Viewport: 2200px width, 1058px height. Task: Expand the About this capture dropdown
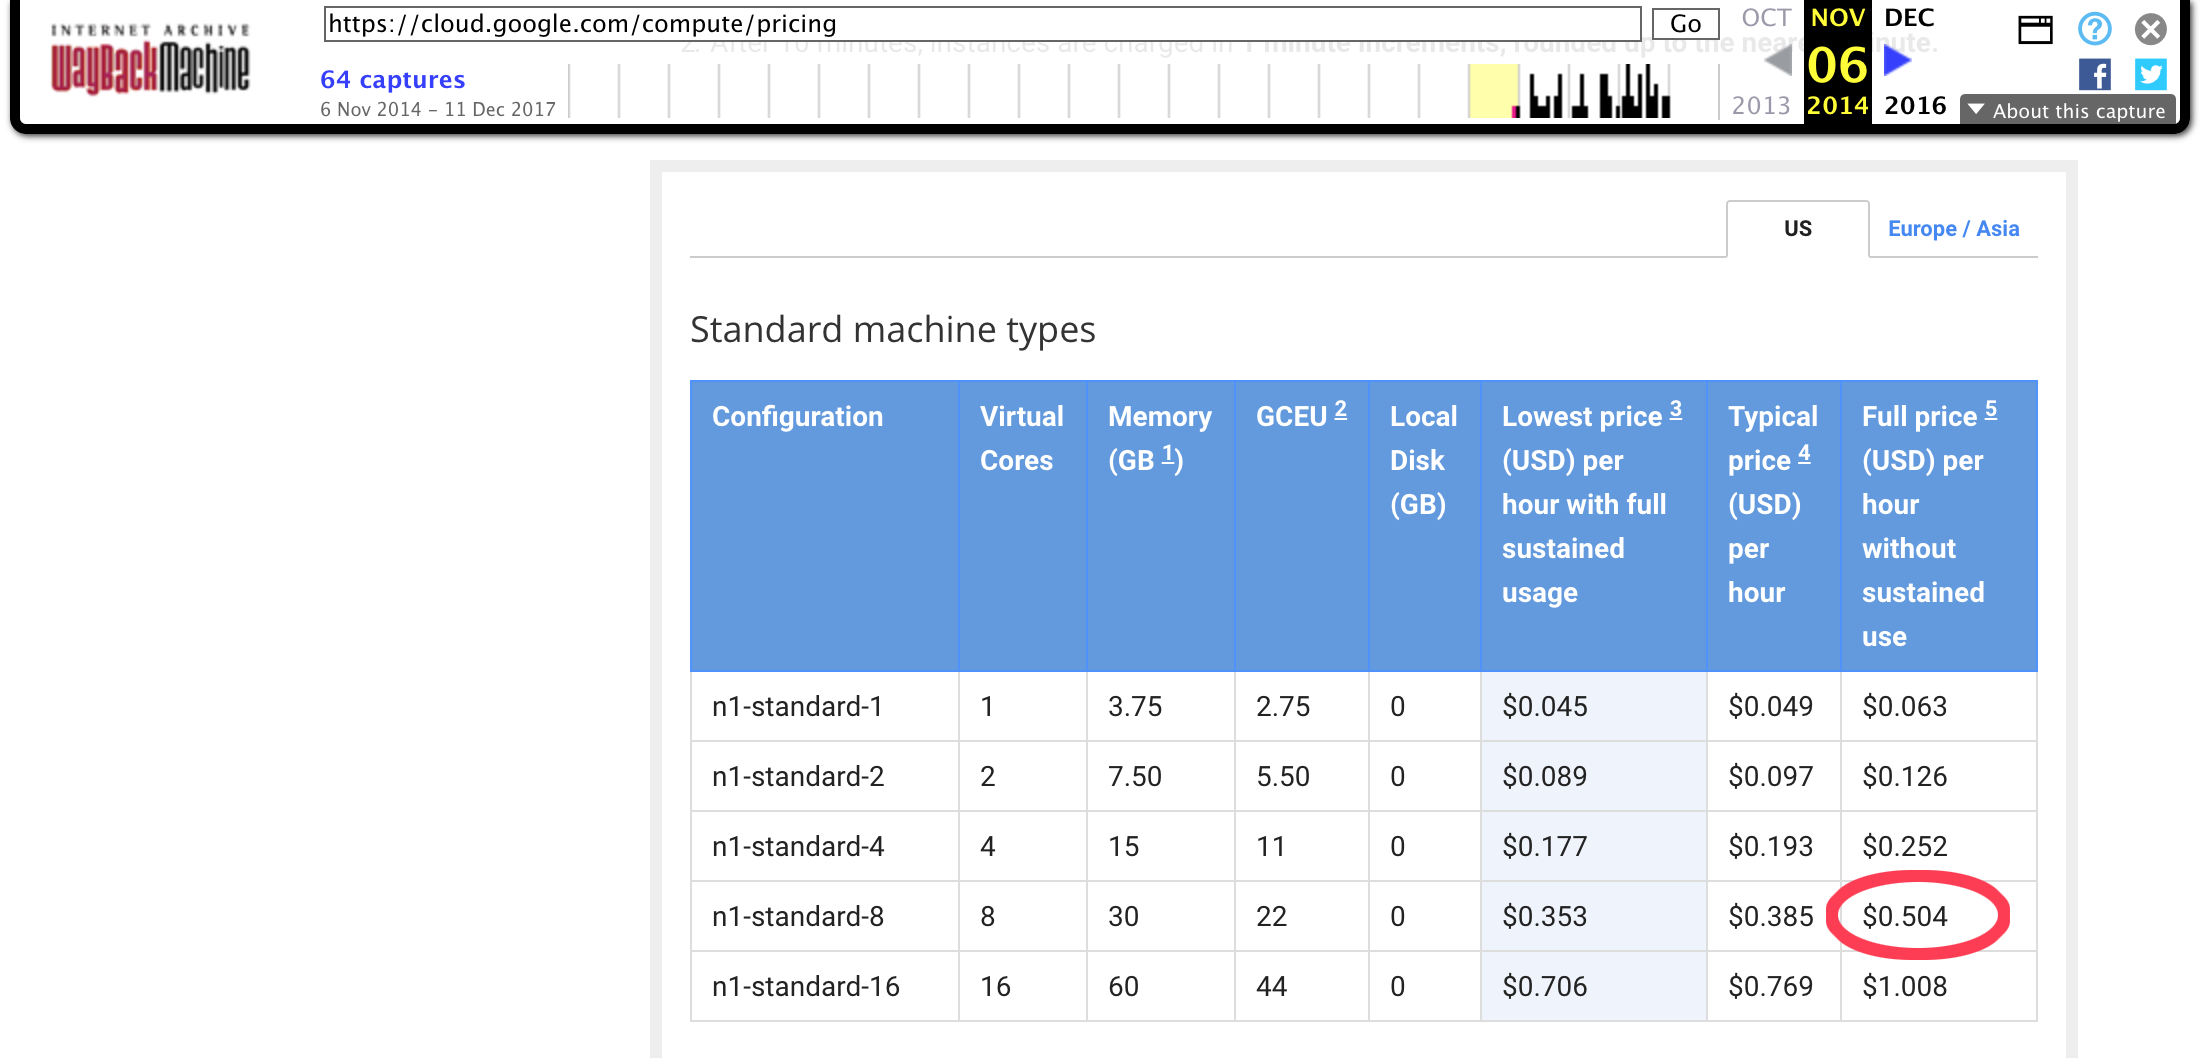2067,111
